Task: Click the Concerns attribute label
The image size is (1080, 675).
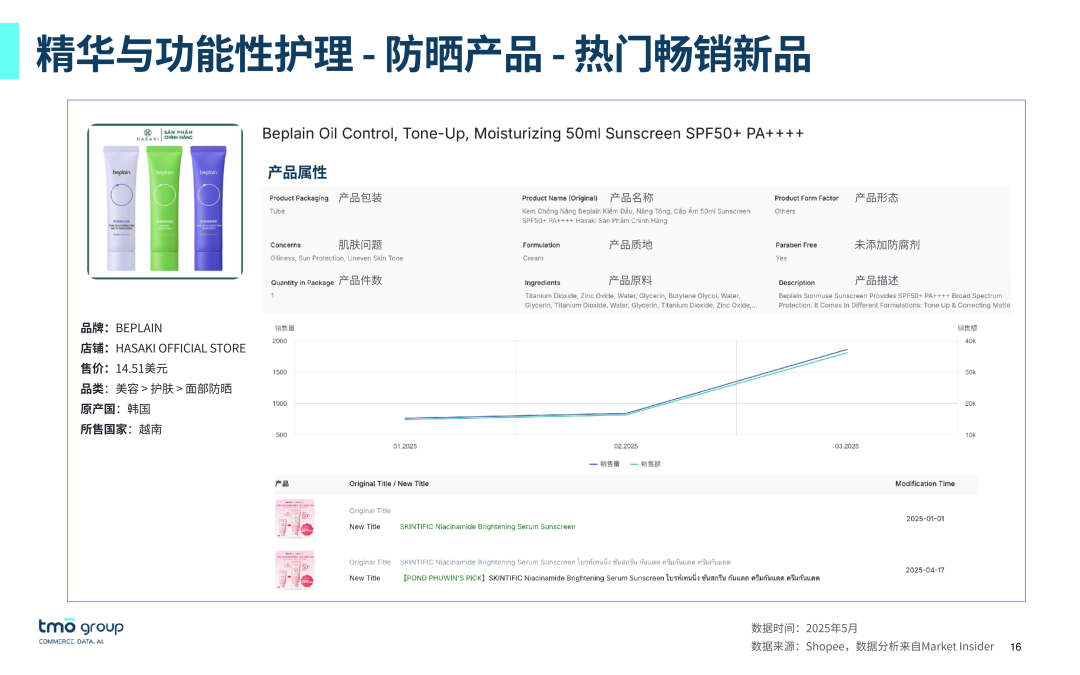Action: (x=285, y=245)
